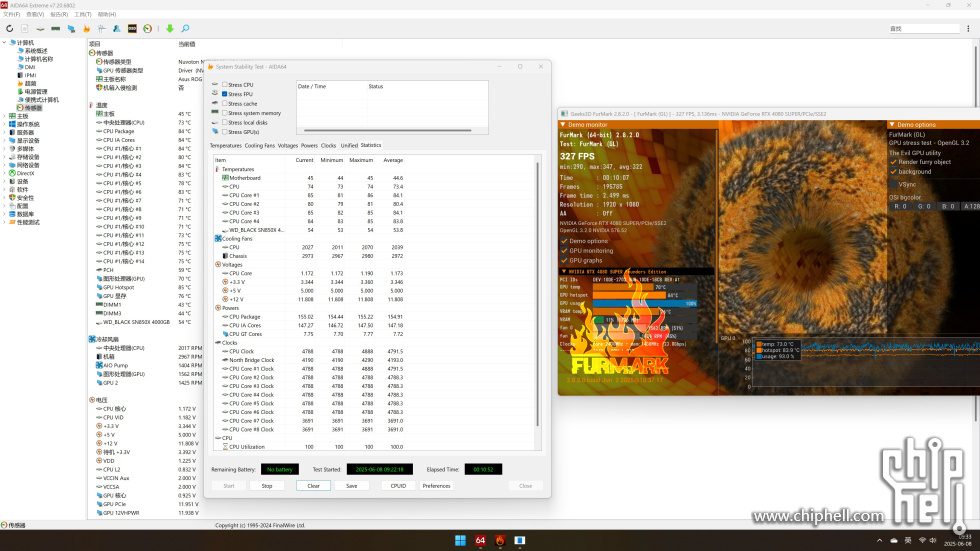
Task: Click the OSD panel black square toolbar icon
Action: pos(132,29)
